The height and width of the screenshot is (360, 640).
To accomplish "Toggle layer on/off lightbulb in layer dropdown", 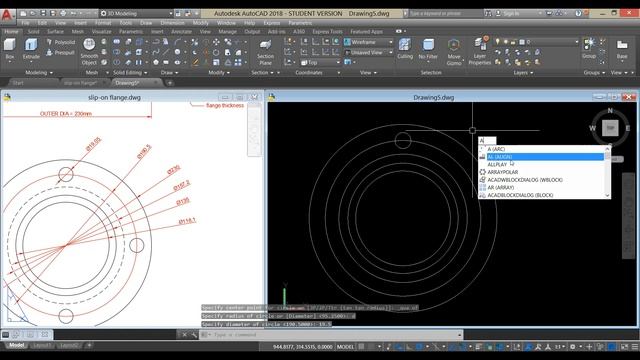I will pos(498,42).
